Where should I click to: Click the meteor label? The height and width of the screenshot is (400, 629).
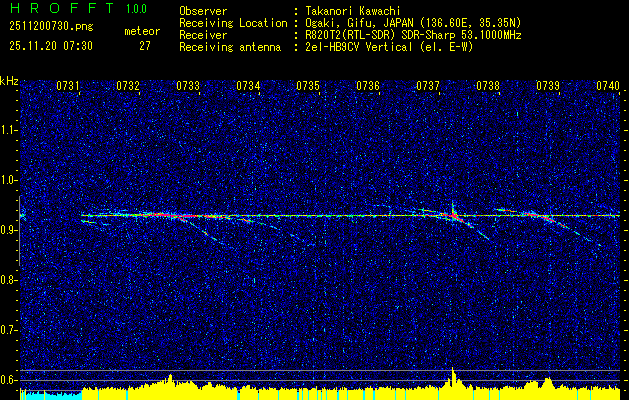click(x=142, y=31)
